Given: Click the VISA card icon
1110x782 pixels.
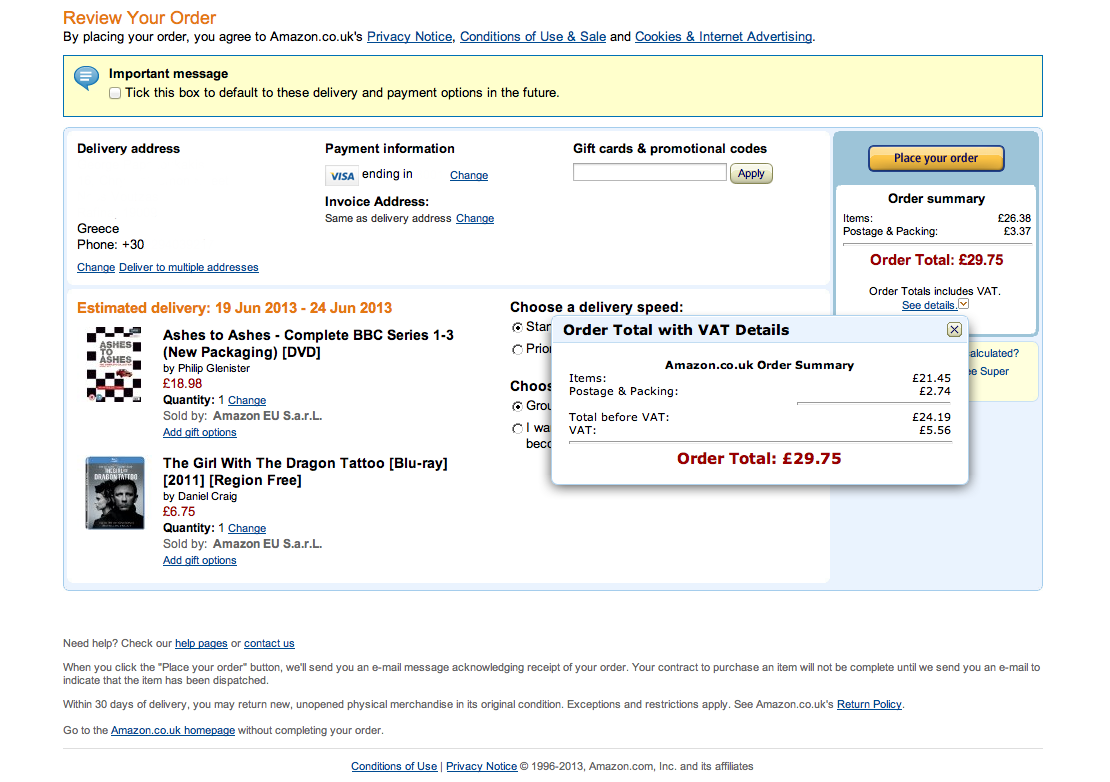Looking at the screenshot, I should point(342,176).
